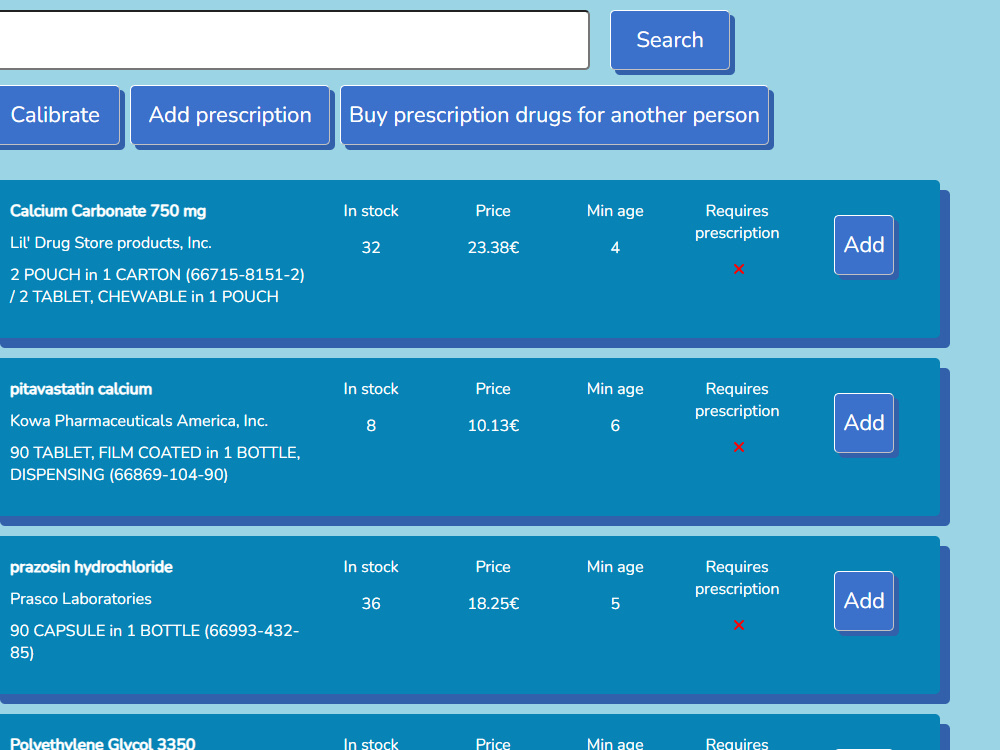Click the Search button
Screen dimensions: 1000x750
[x=670, y=40]
